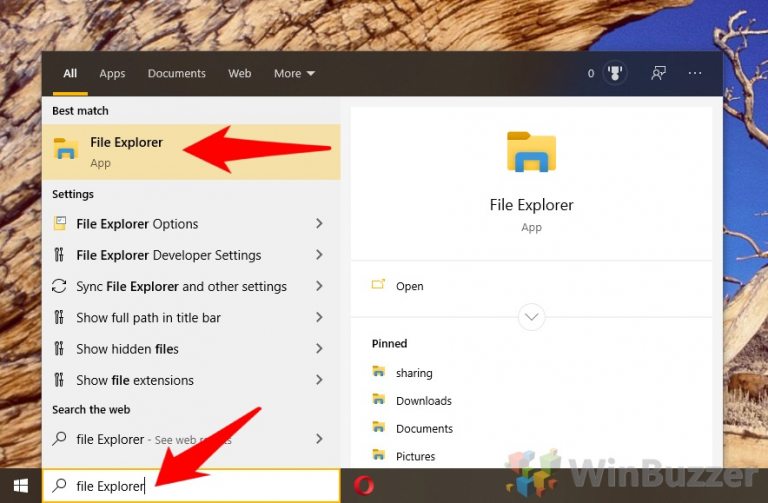Click the Downloads pinned folder icon
The width and height of the screenshot is (768, 503).
click(x=379, y=400)
